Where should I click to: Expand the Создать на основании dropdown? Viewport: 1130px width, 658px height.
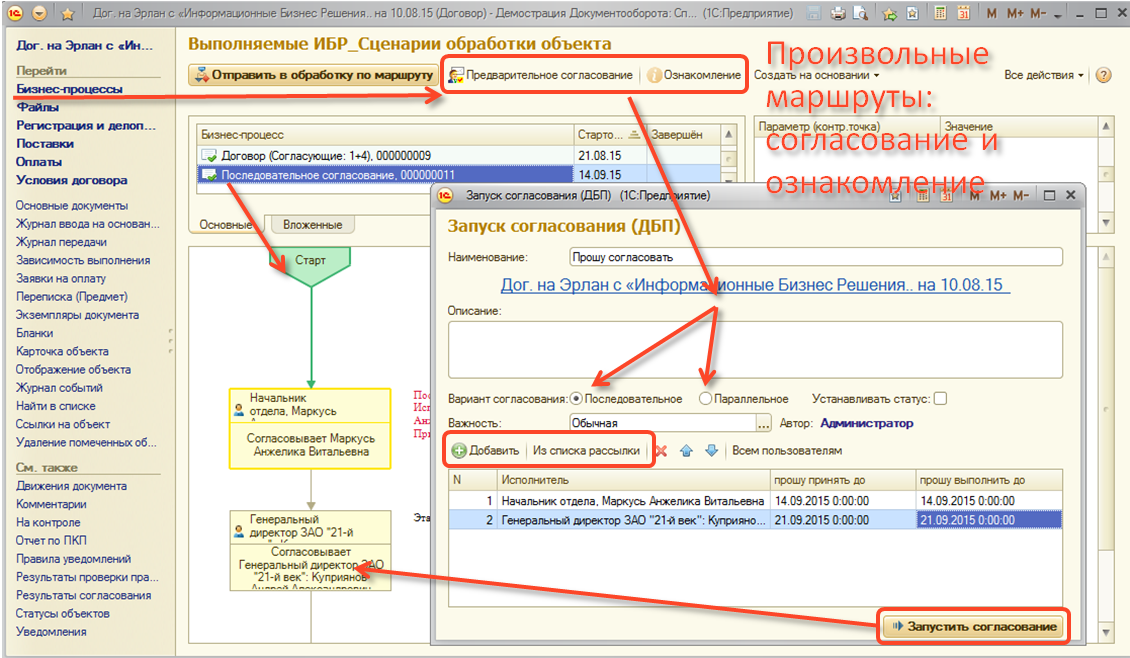point(816,75)
